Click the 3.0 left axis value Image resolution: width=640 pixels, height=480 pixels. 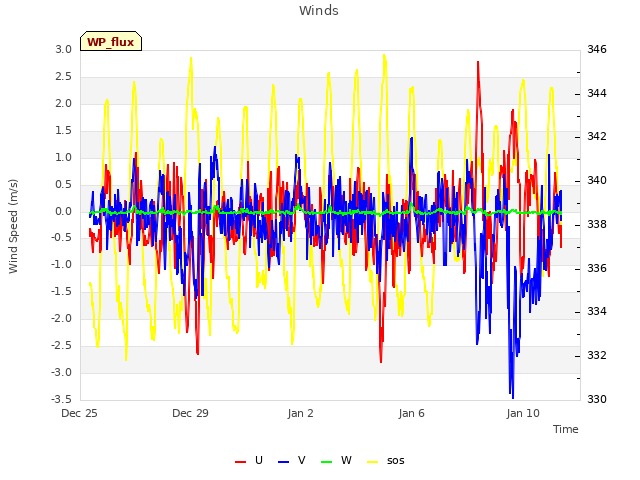click(64, 49)
